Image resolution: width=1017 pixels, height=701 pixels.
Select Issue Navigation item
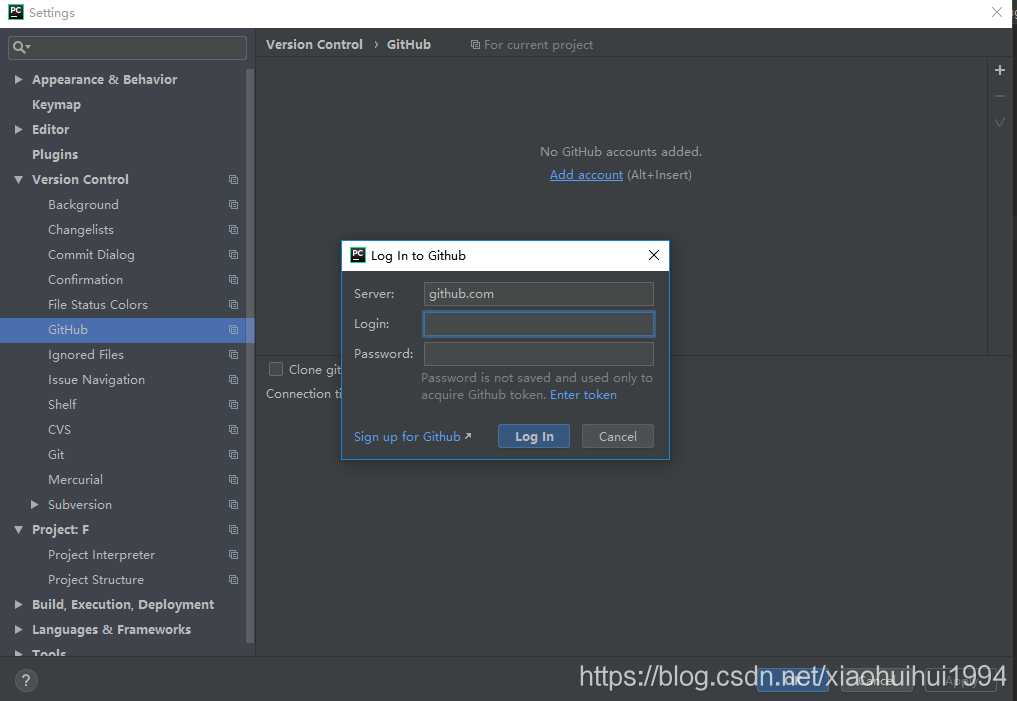[x=96, y=380]
